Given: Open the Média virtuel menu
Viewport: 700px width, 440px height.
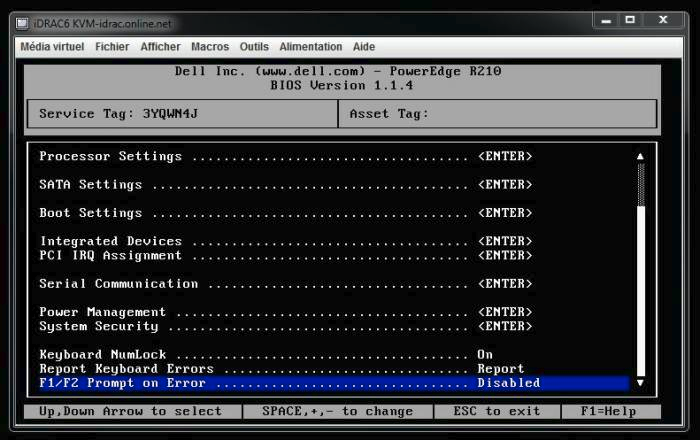Looking at the screenshot, I should pyautogui.click(x=54, y=47).
